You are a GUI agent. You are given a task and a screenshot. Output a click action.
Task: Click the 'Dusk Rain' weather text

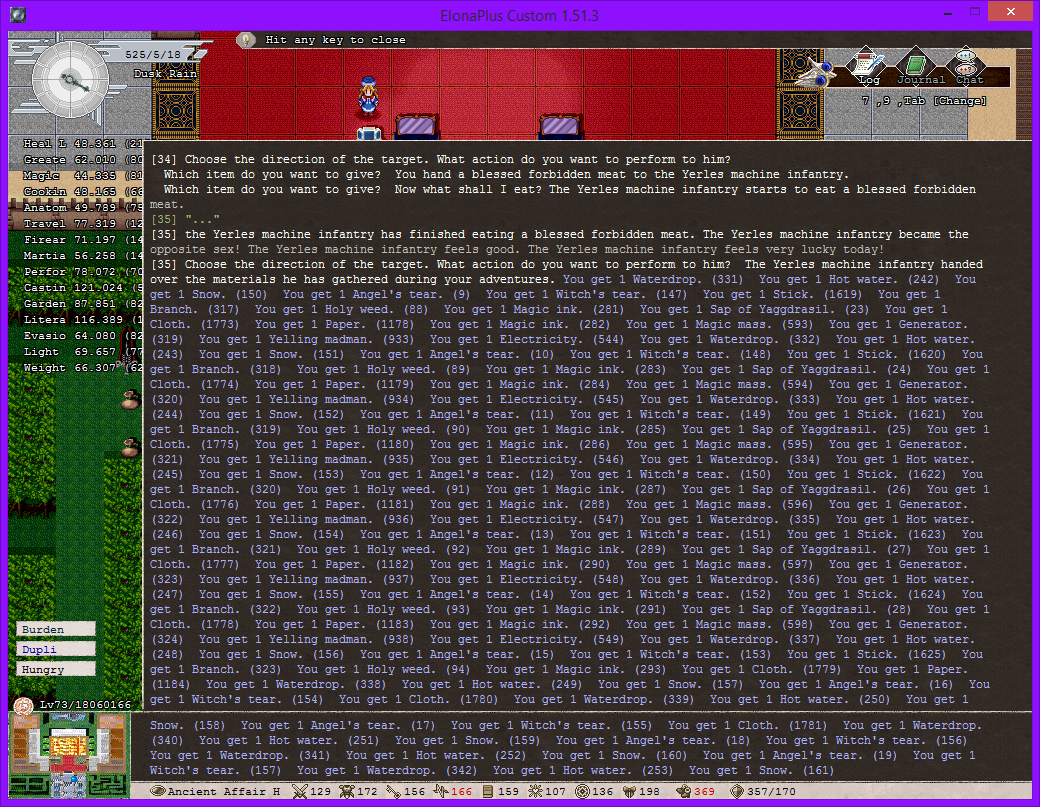[165, 74]
